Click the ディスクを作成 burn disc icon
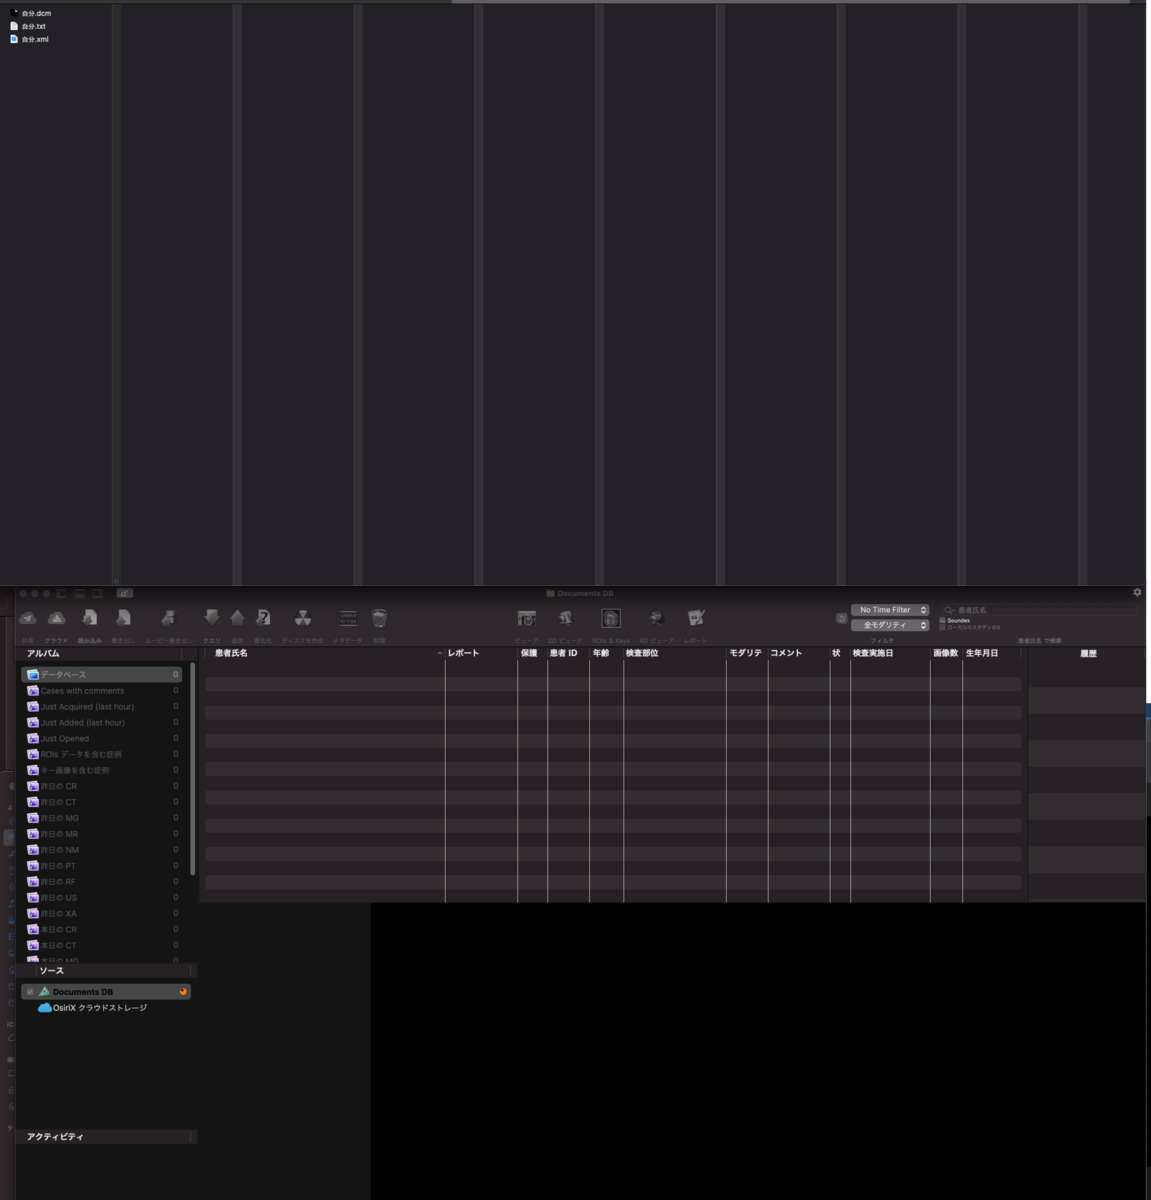Image resolution: width=1151 pixels, height=1200 pixels. coord(302,618)
